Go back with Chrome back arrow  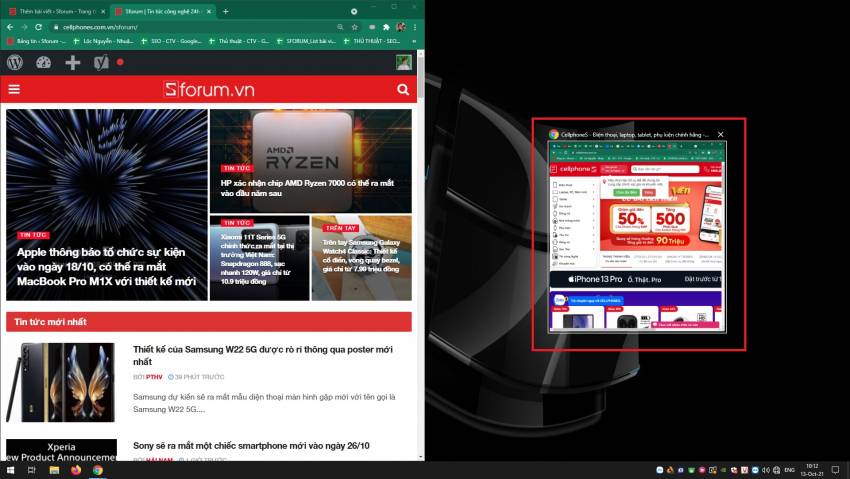pyautogui.click(x=10, y=27)
